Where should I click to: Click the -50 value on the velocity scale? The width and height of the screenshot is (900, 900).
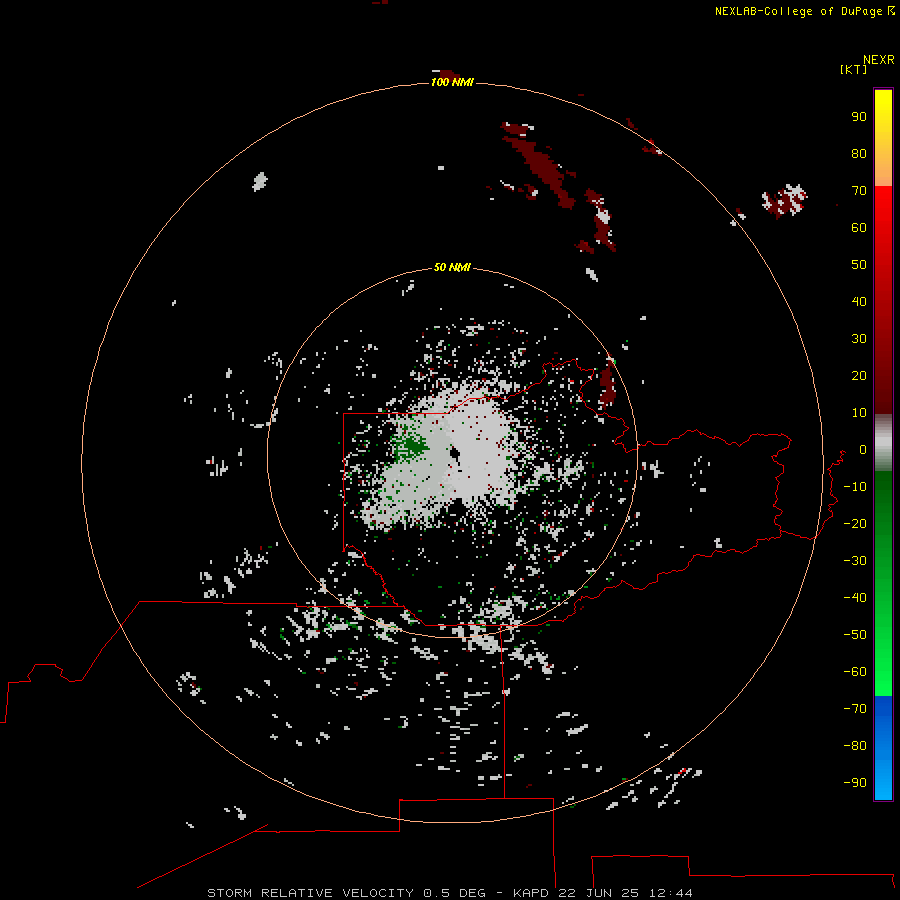855,635
